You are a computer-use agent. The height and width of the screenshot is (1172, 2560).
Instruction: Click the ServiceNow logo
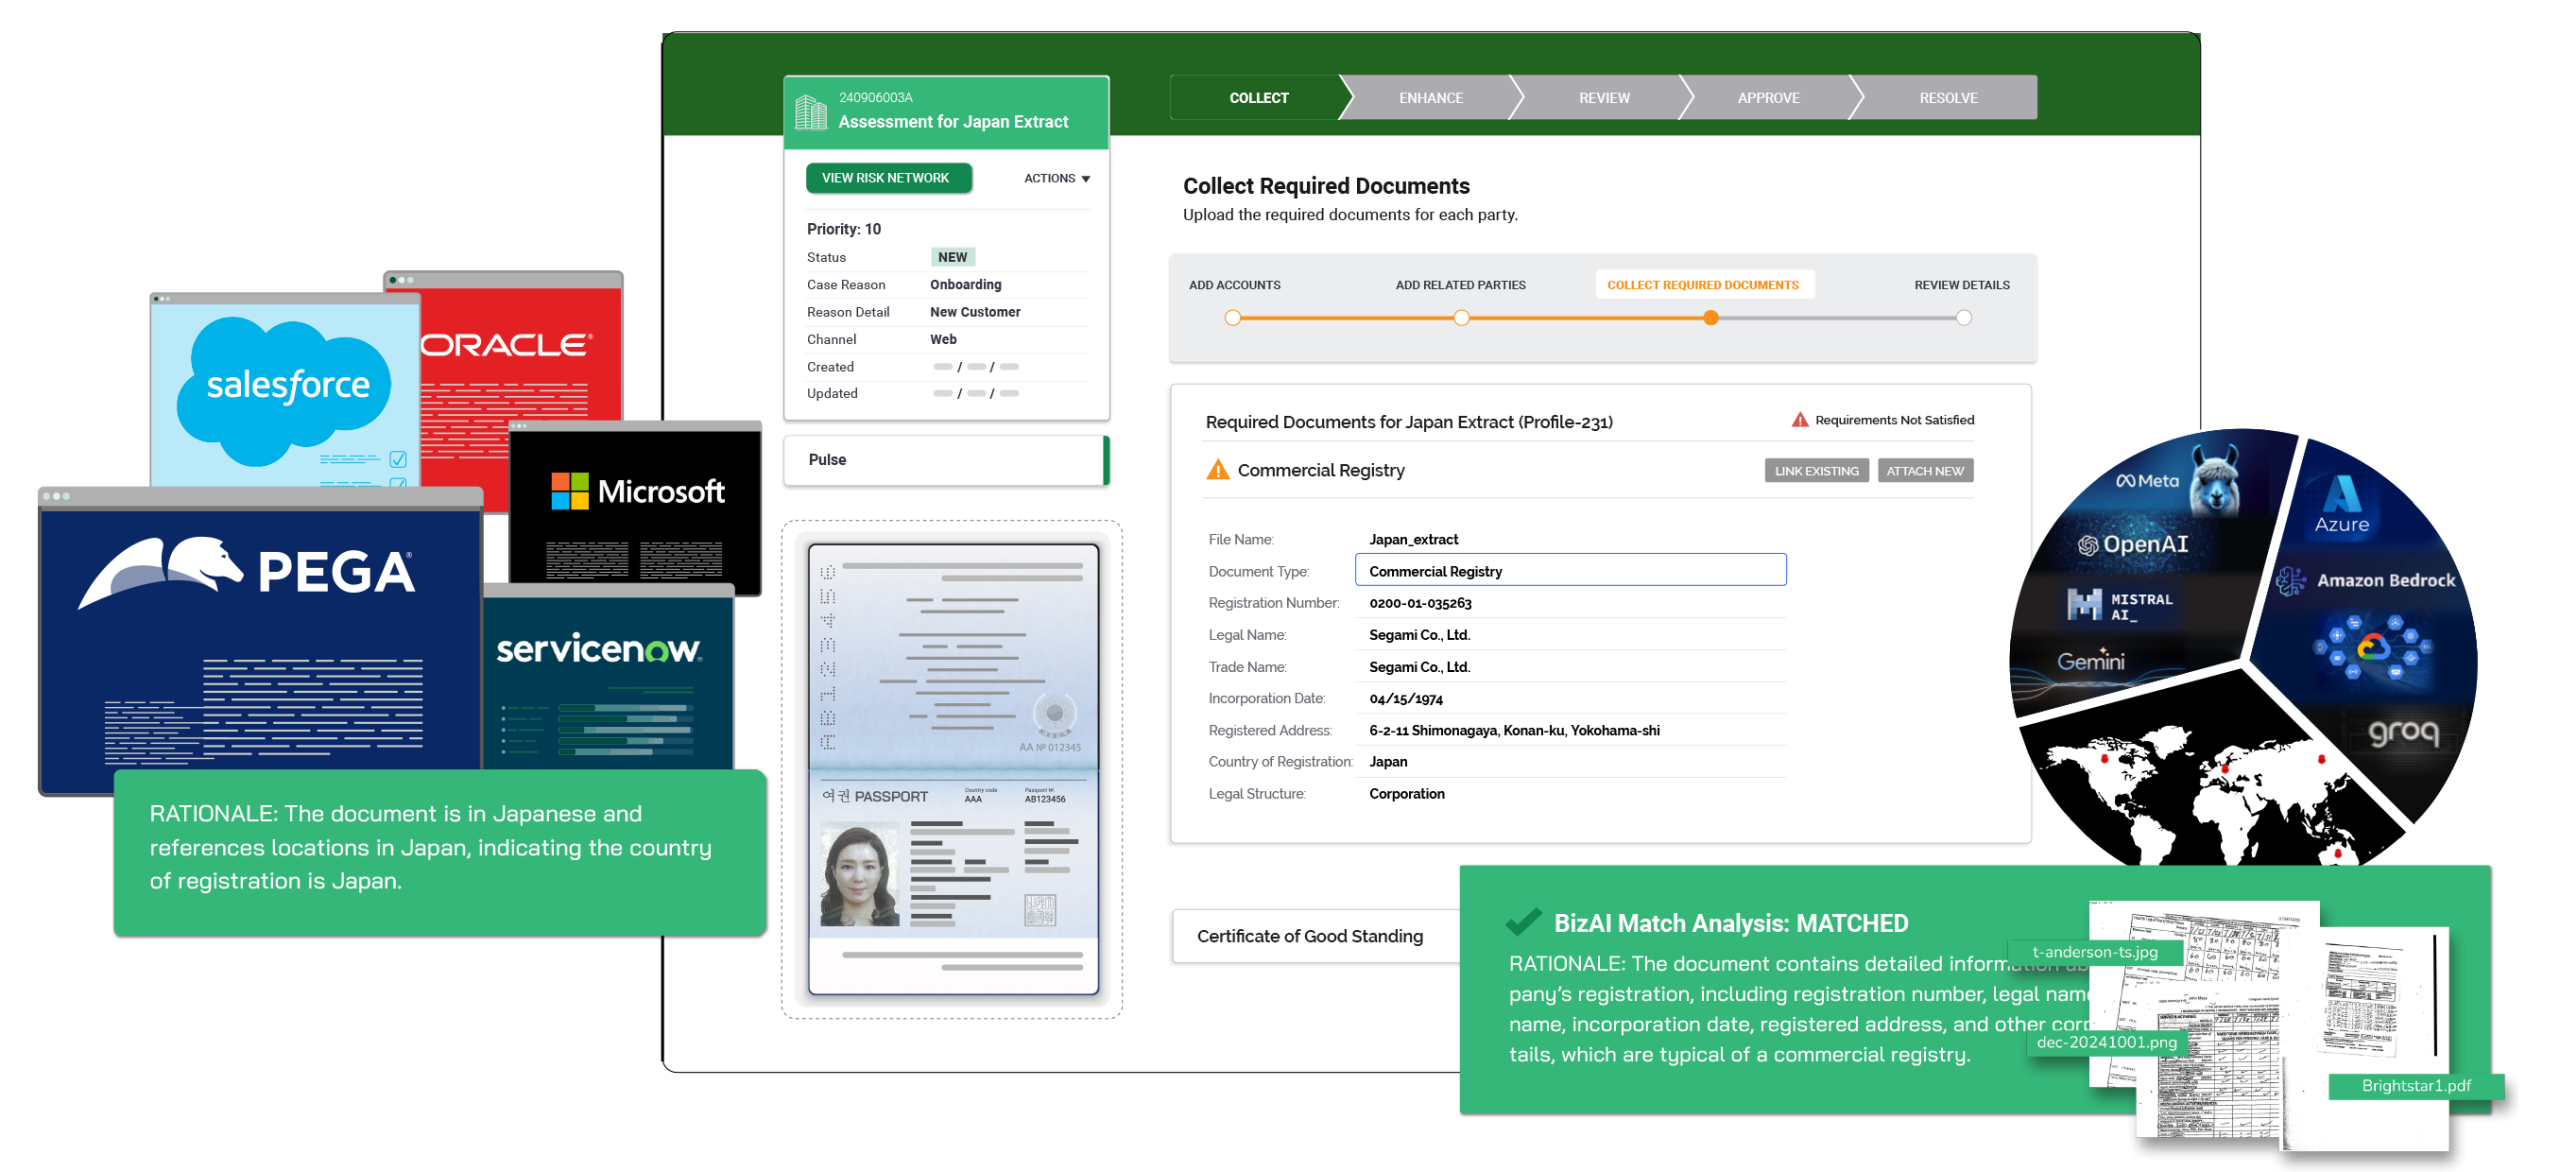(x=599, y=649)
